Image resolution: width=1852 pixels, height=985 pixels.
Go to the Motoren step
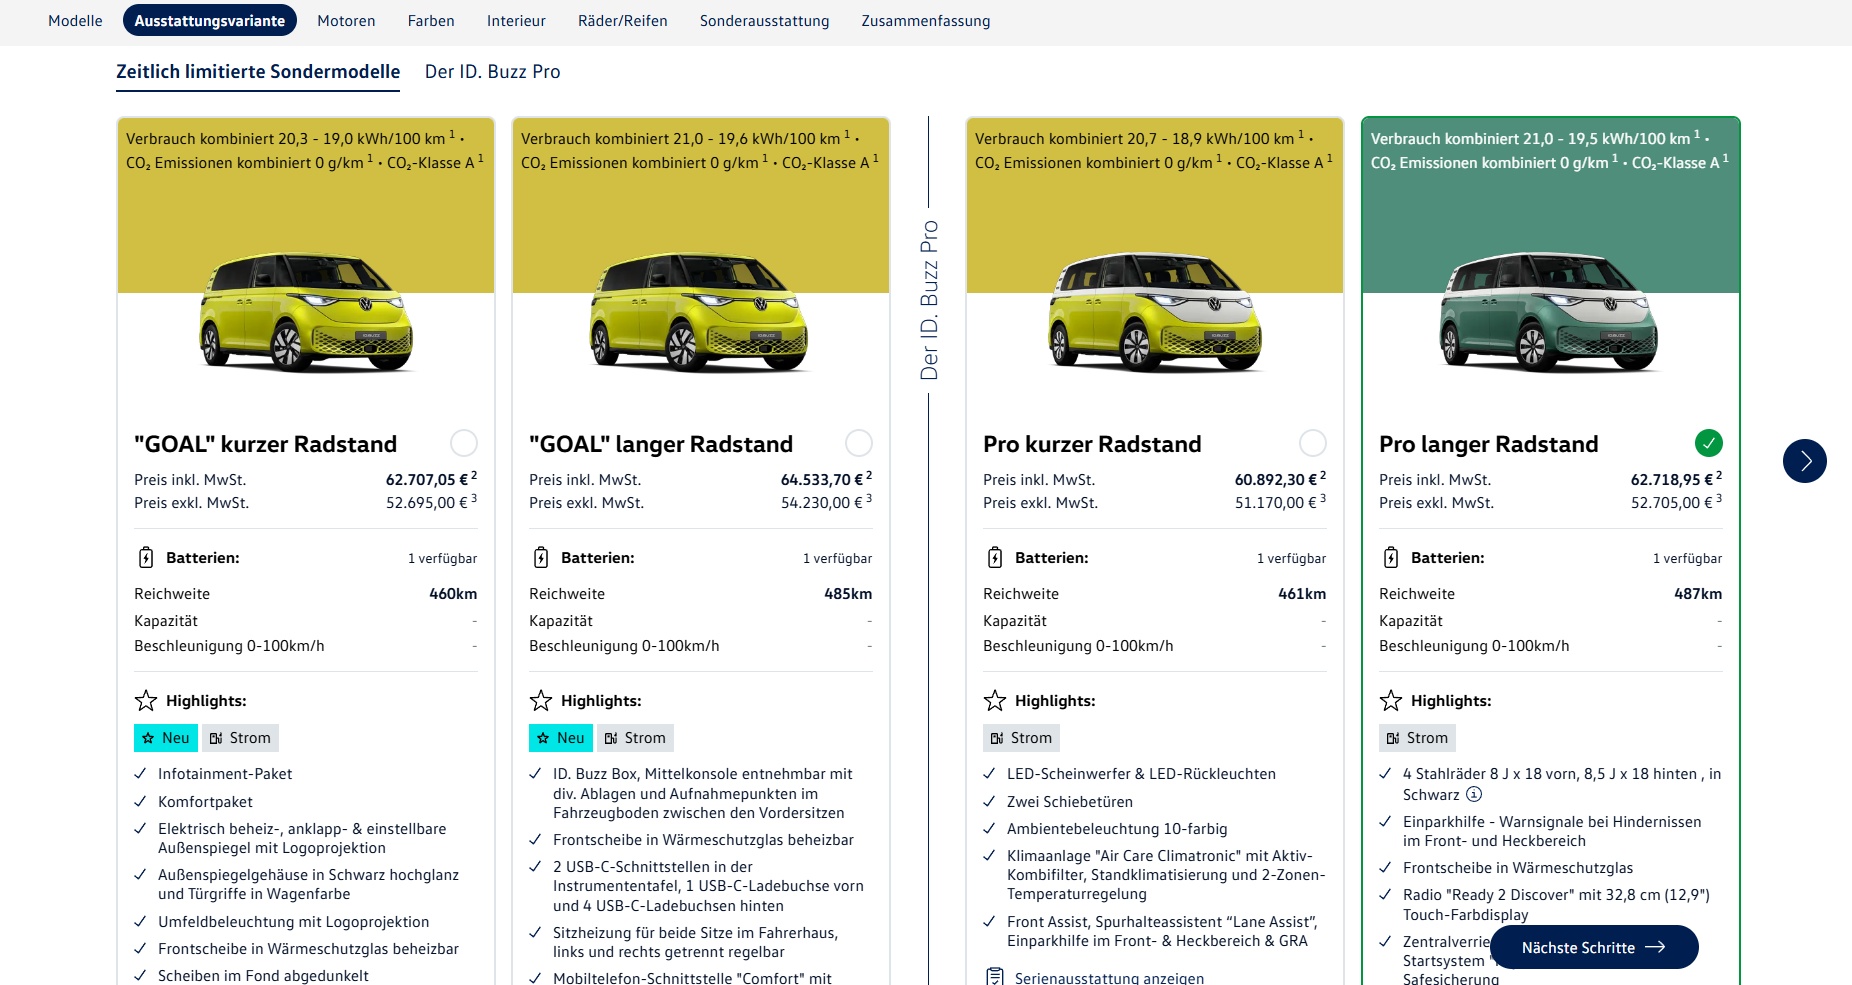point(346,21)
